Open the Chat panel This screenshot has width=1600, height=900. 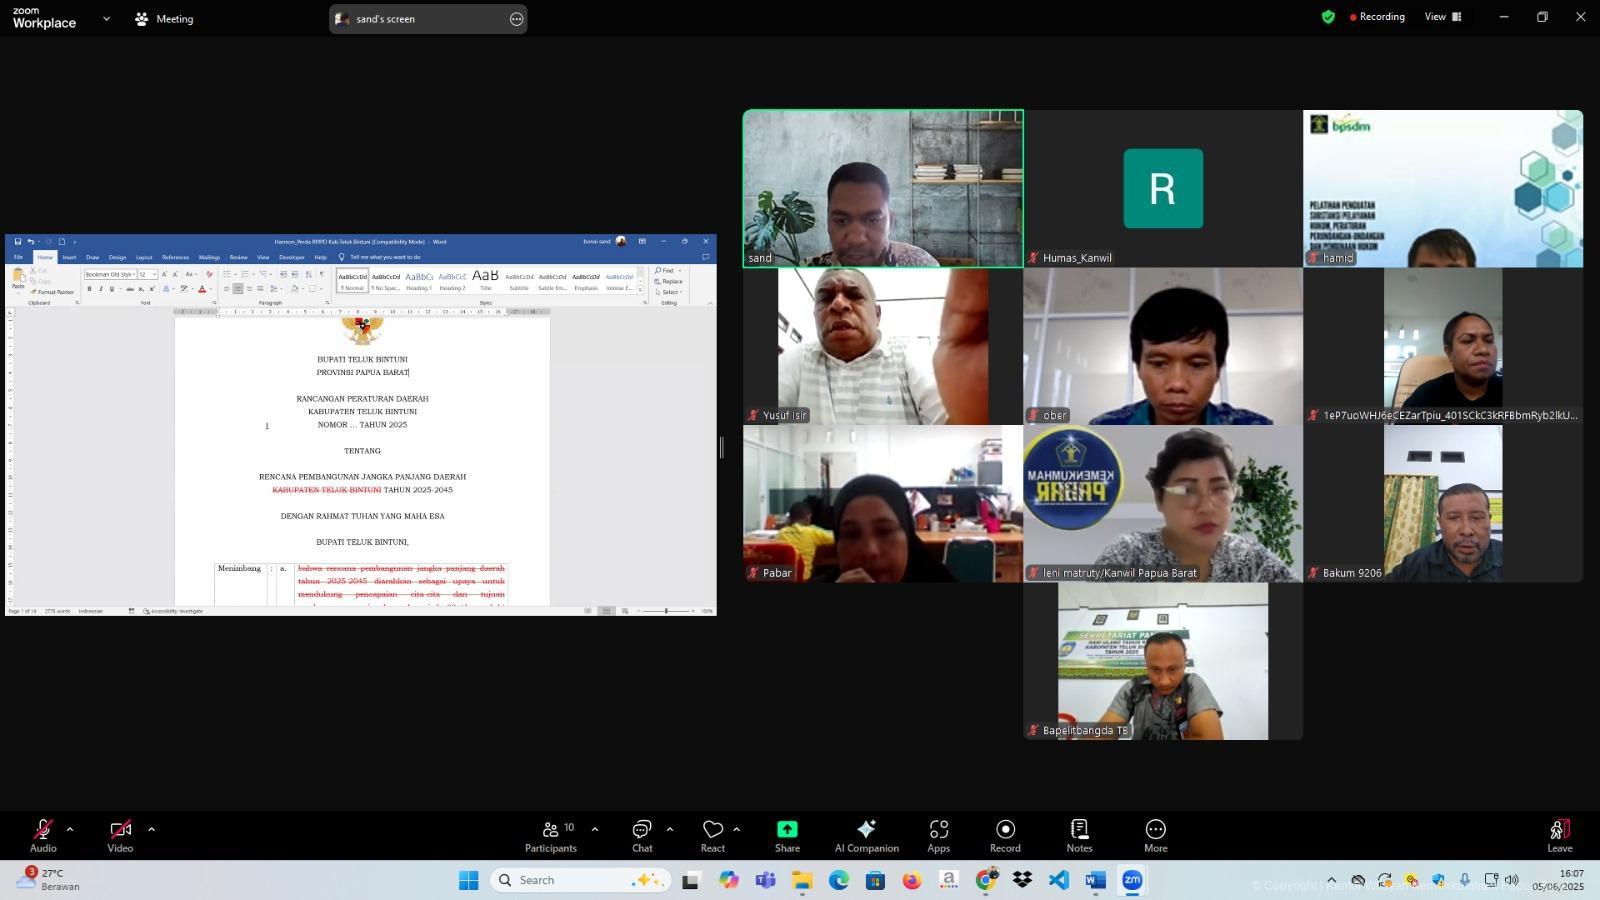[x=642, y=836]
